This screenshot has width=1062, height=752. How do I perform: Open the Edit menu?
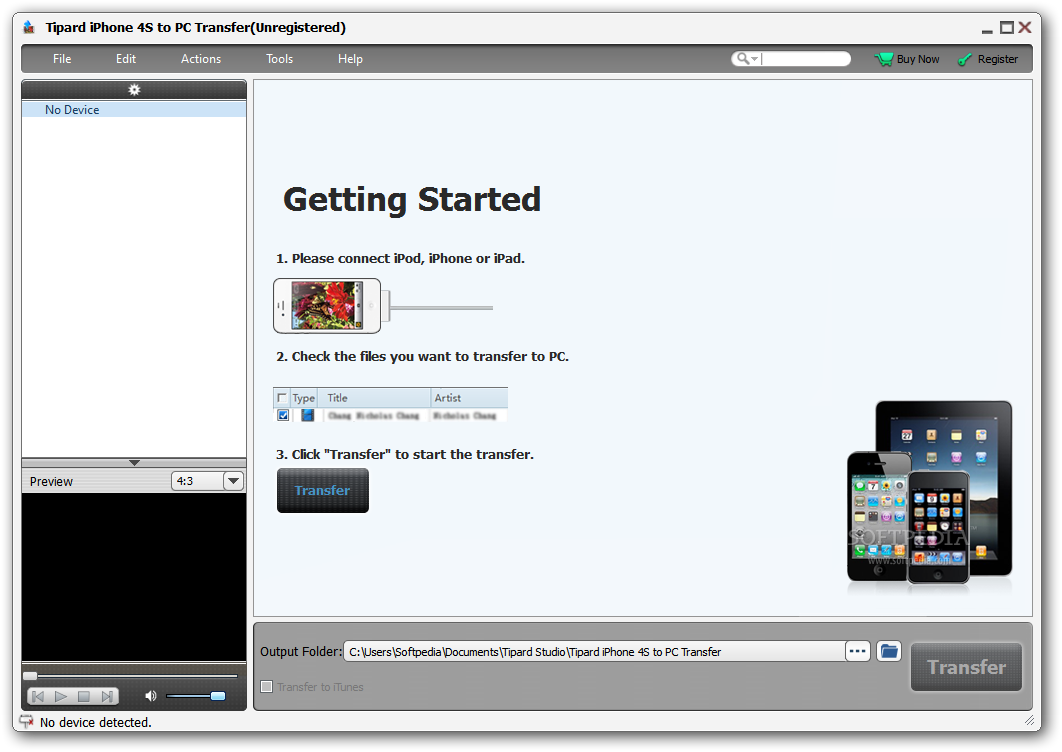[x=125, y=59]
